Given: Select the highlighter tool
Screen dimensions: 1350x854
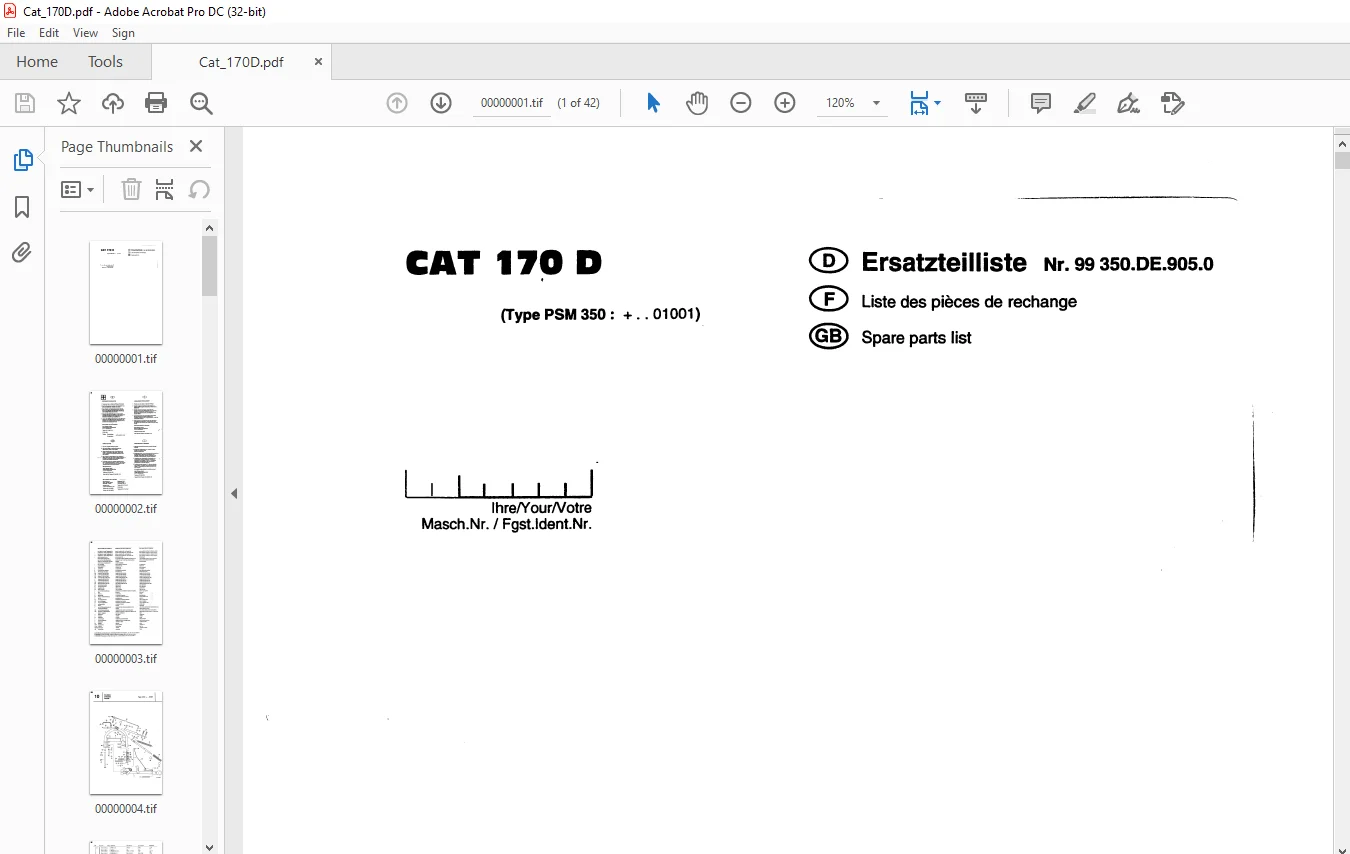Looking at the screenshot, I should tap(1085, 103).
